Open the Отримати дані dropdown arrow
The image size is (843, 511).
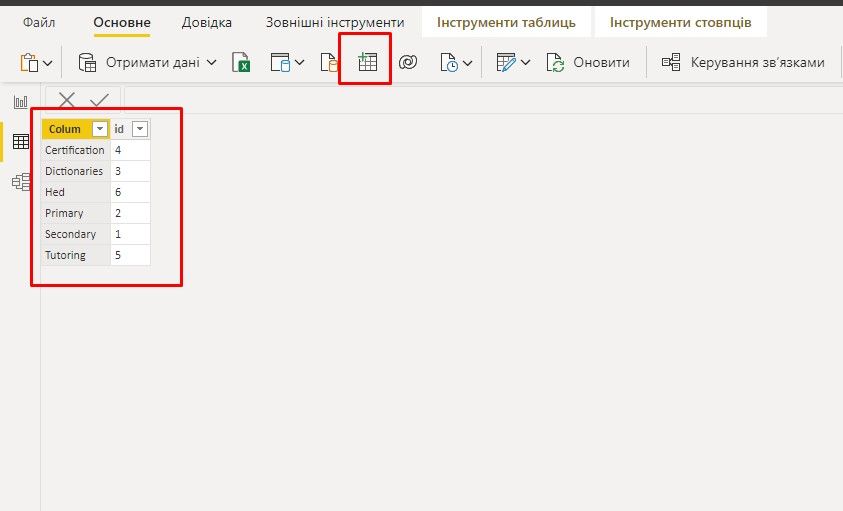pos(212,62)
